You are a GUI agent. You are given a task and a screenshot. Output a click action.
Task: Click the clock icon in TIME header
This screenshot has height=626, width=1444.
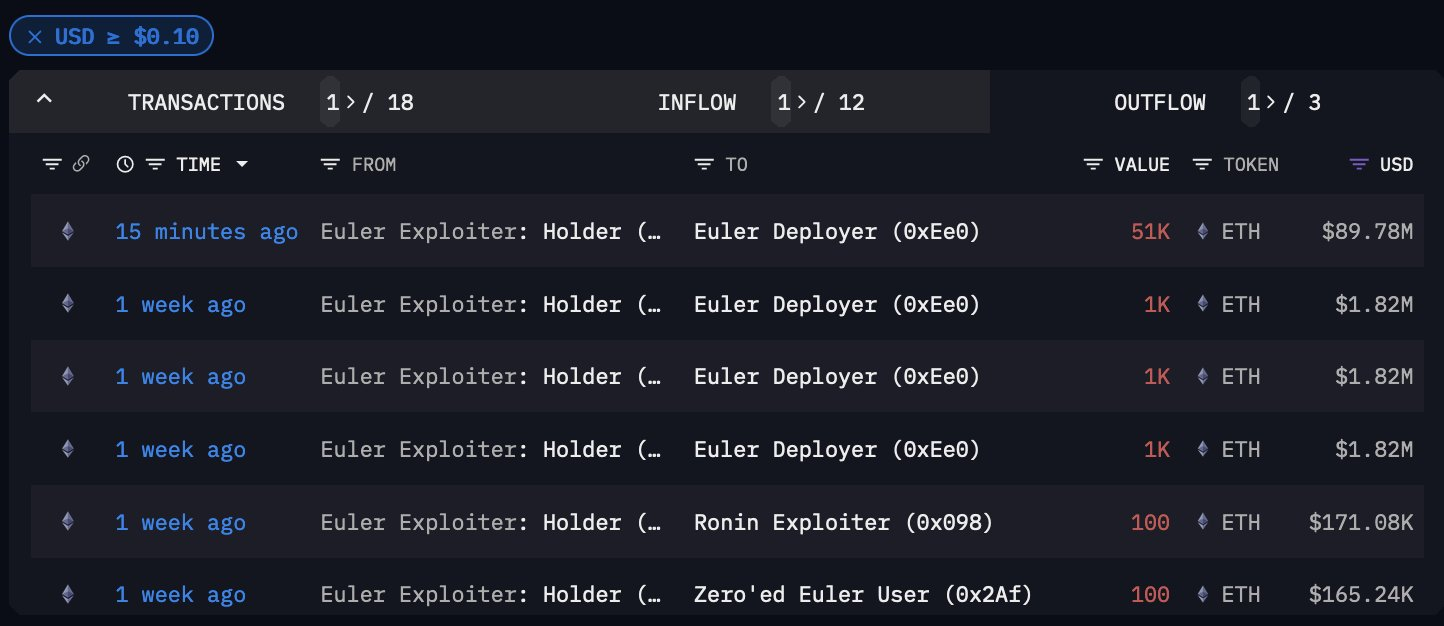coord(125,164)
